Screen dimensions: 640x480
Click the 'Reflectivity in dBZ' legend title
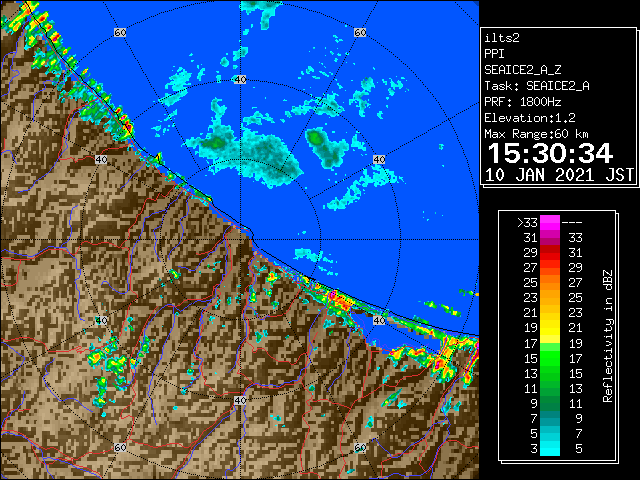(608, 336)
